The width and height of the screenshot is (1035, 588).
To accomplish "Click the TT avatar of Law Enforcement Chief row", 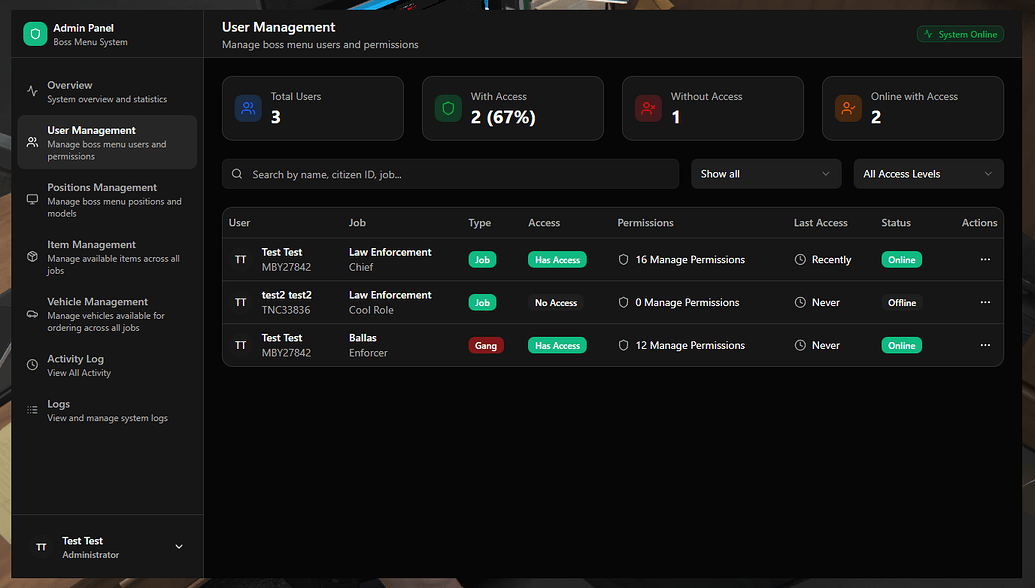I will click(x=241, y=259).
